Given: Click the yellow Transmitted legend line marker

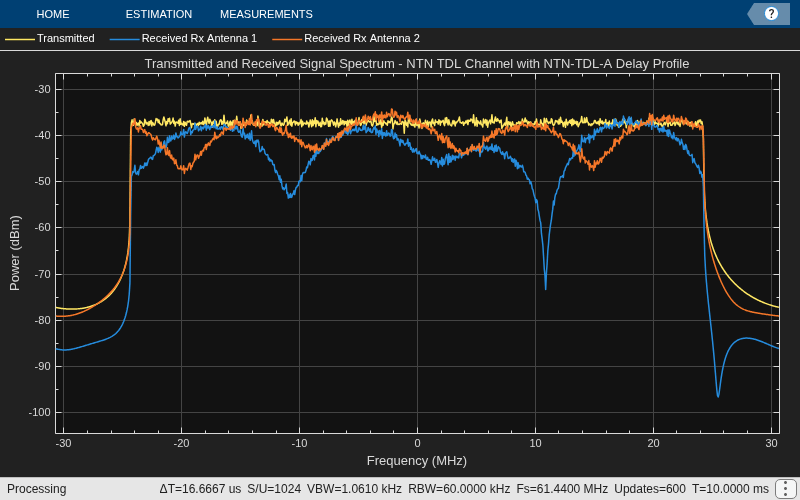Looking at the screenshot, I should 20,39.
